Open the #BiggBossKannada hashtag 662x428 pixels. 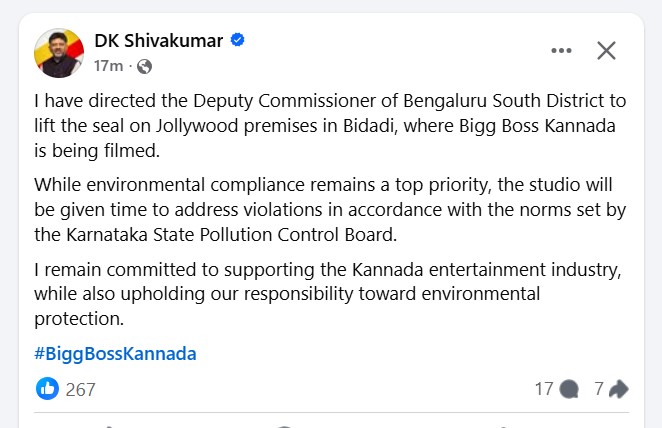pyautogui.click(x=115, y=354)
